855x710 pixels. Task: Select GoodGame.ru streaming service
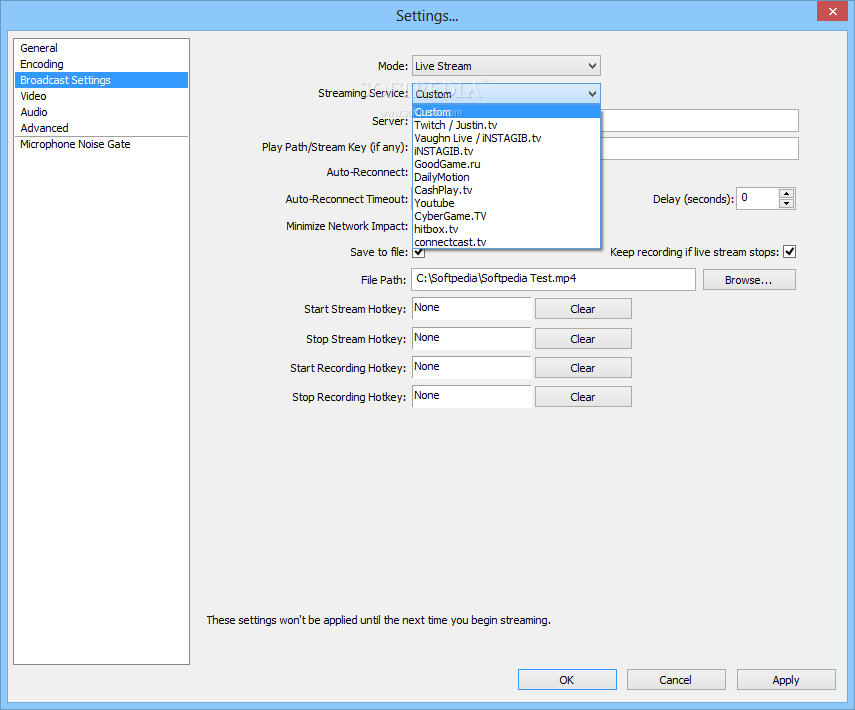[x=506, y=164]
